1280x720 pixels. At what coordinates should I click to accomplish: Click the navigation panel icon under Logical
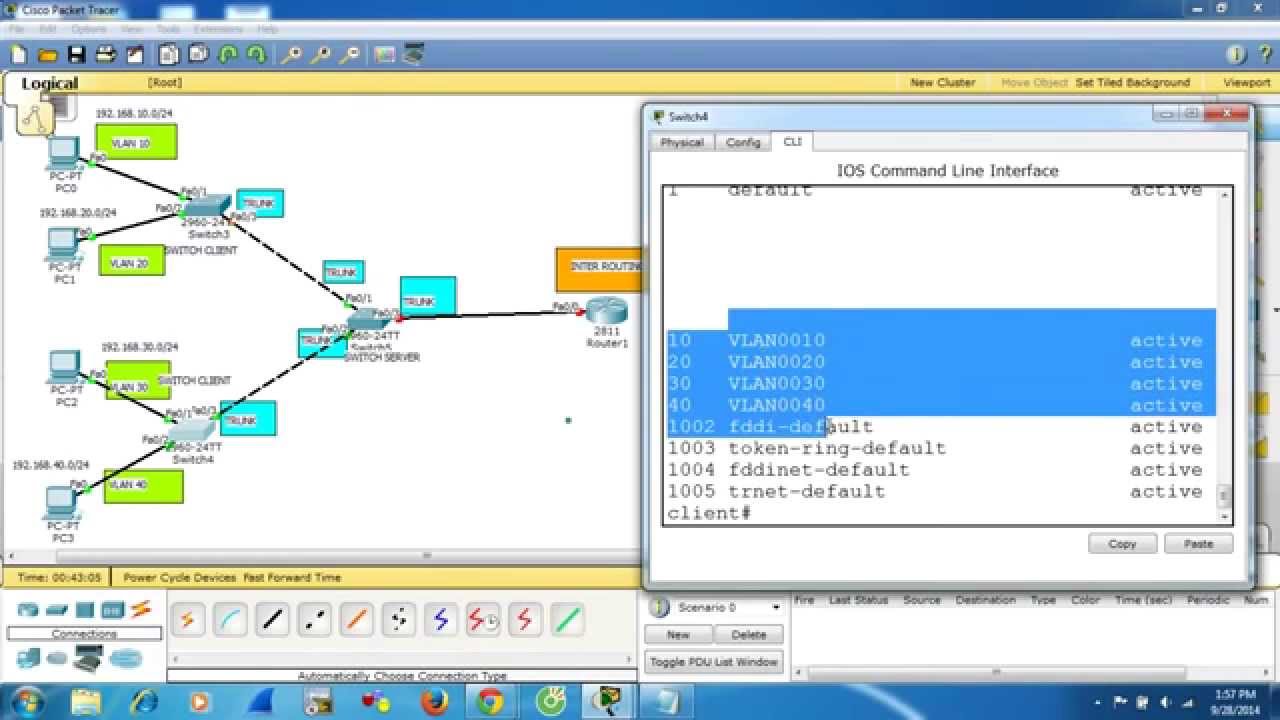[36, 119]
